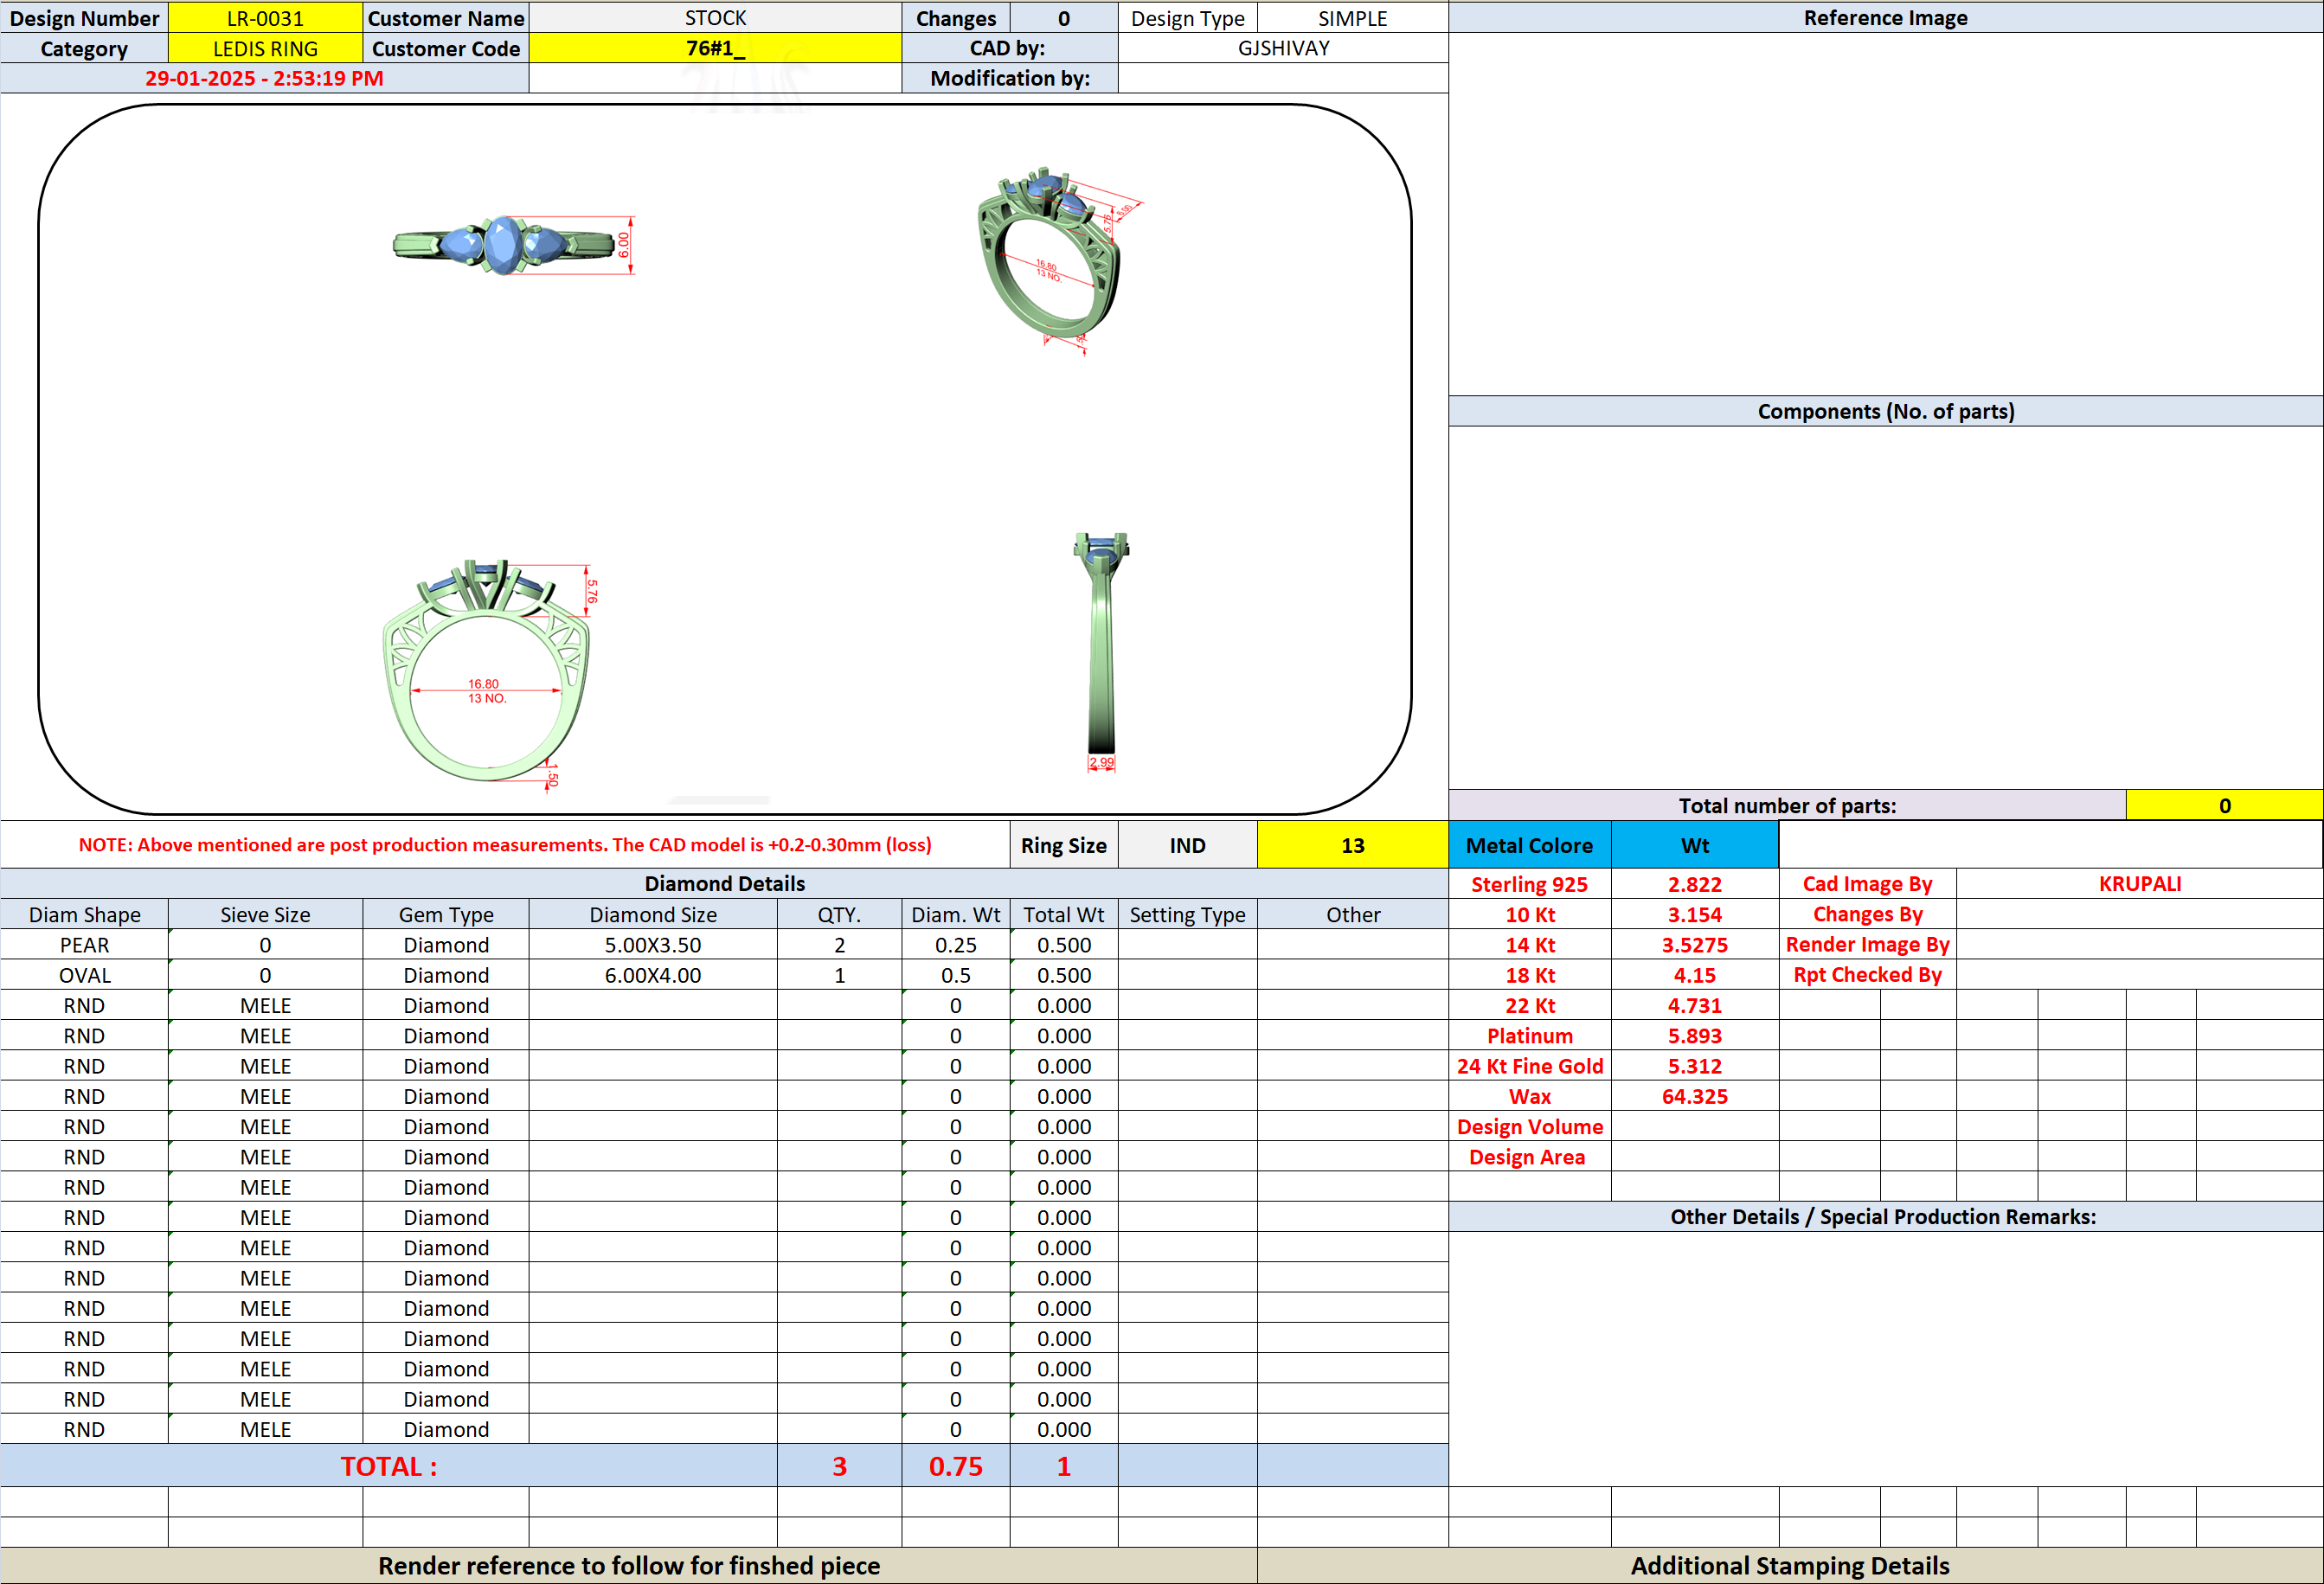Select the PEAR row QTY value 2
The height and width of the screenshot is (1584, 2324).
839,945
